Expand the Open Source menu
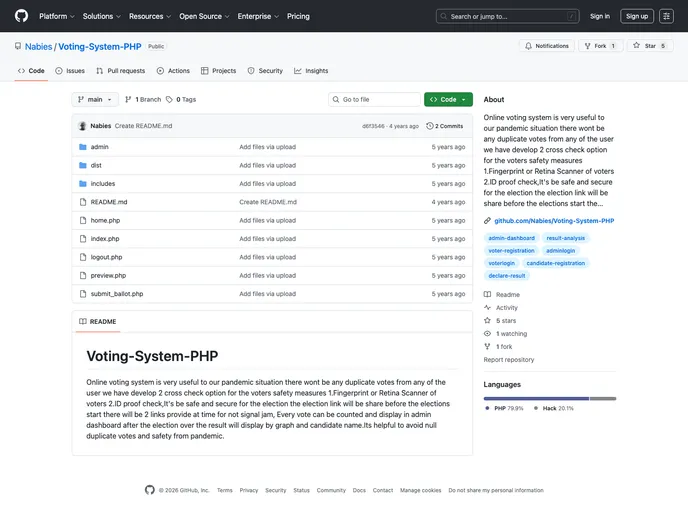Screen dimensions: 688x512 (203, 16)
